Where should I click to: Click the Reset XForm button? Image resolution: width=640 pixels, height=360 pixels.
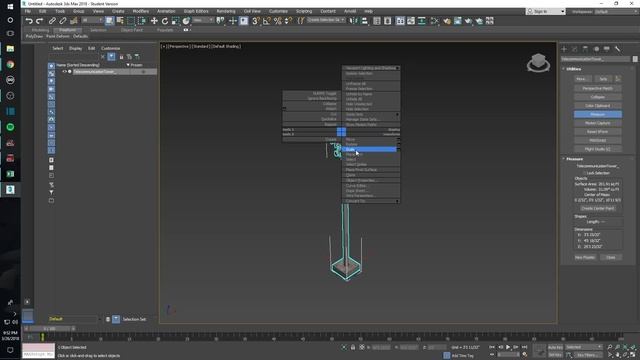tap(598, 132)
